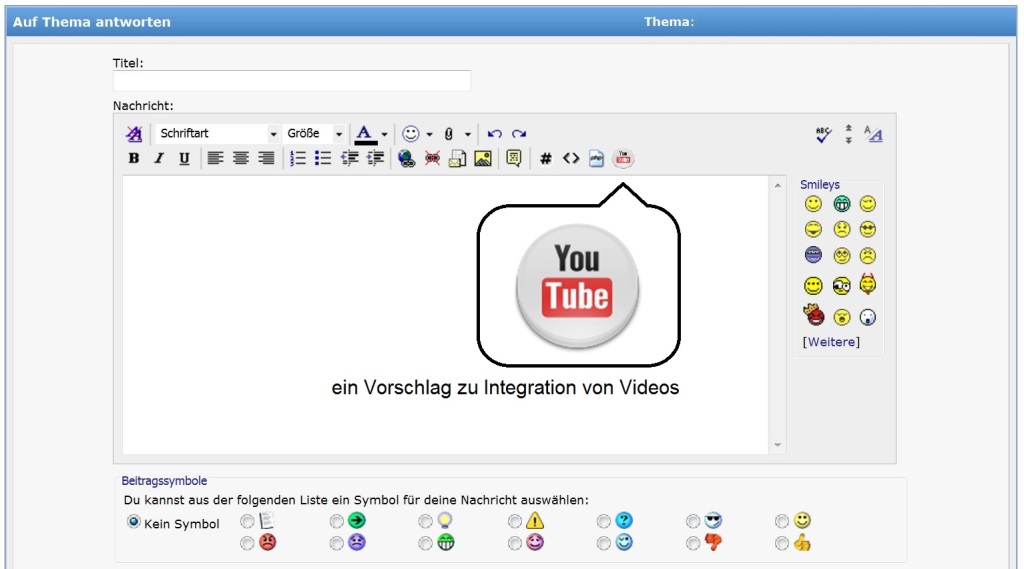
Task: Select the Kein Symbol radio button
Action: 134,522
